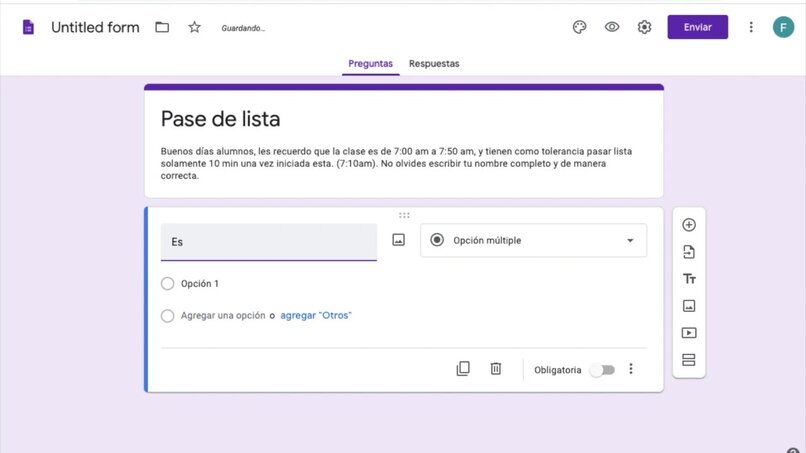806x453 pixels.
Task: Move the form using the folder icon
Action: click(162, 27)
